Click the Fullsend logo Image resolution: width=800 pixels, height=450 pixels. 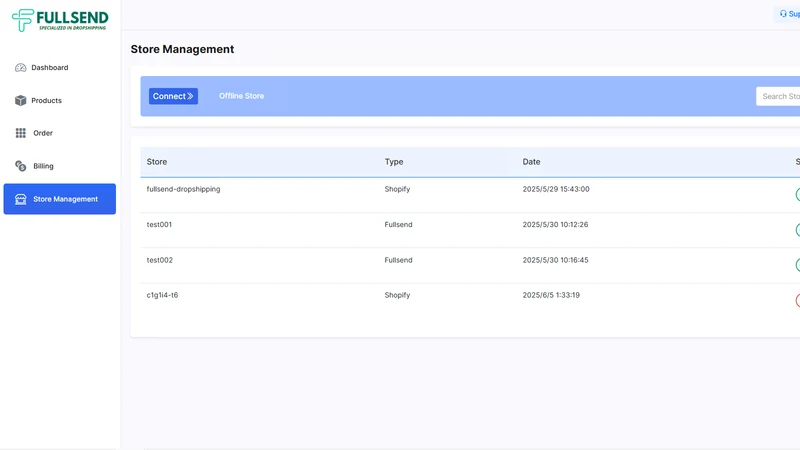(x=60, y=20)
